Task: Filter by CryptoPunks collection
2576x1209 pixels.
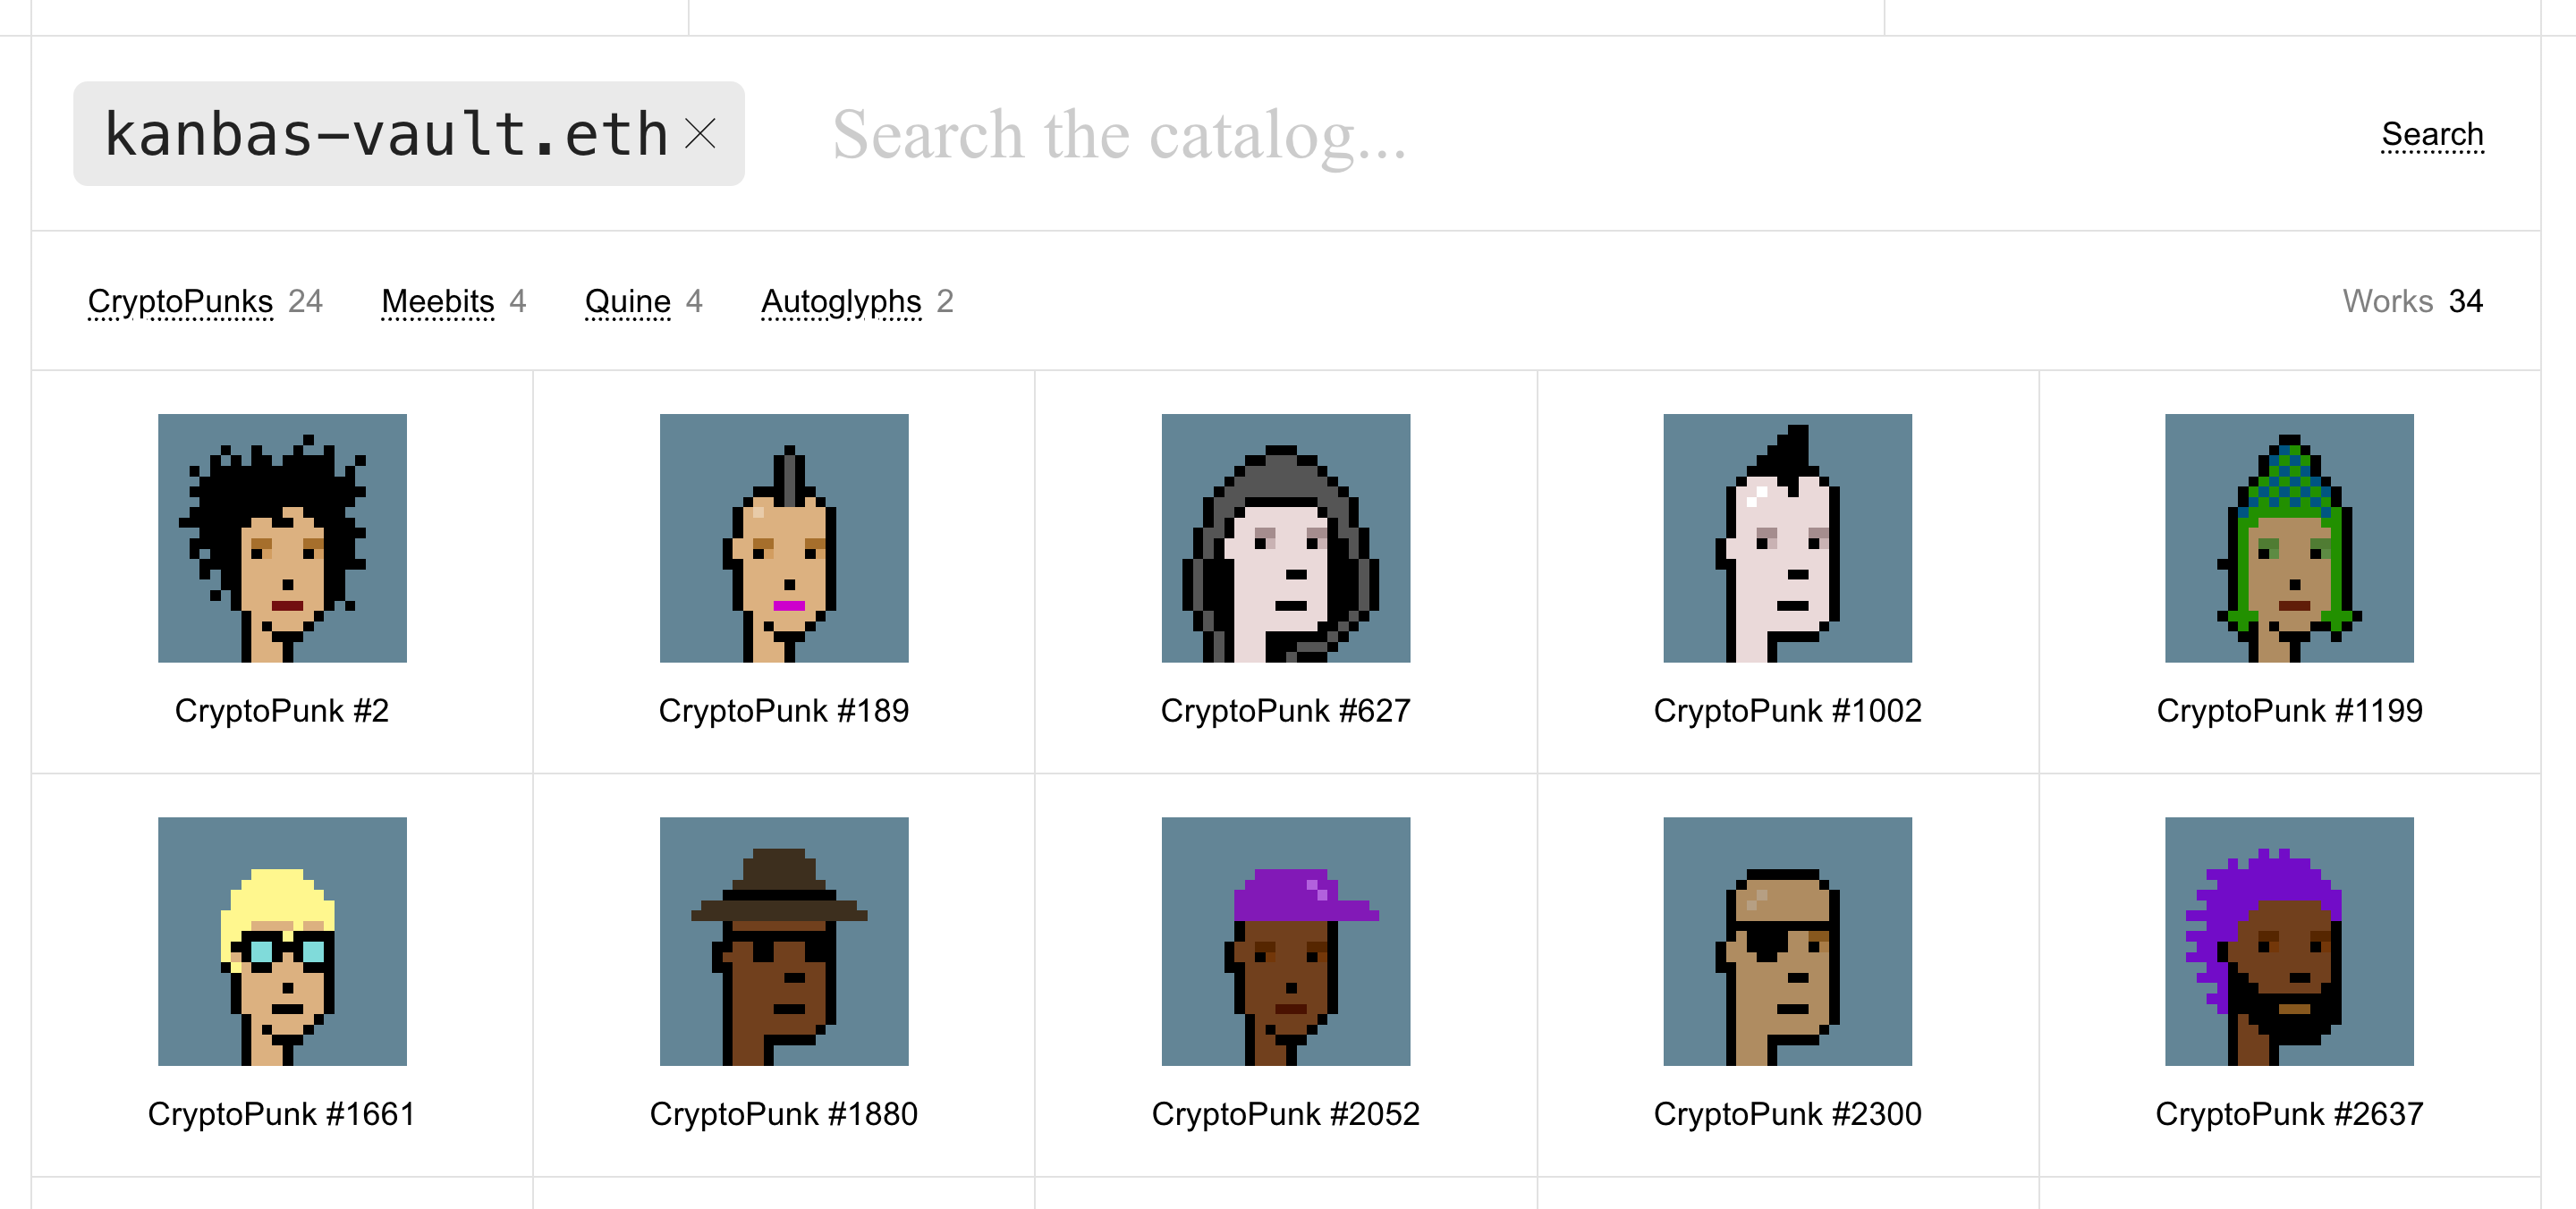Action: point(180,301)
